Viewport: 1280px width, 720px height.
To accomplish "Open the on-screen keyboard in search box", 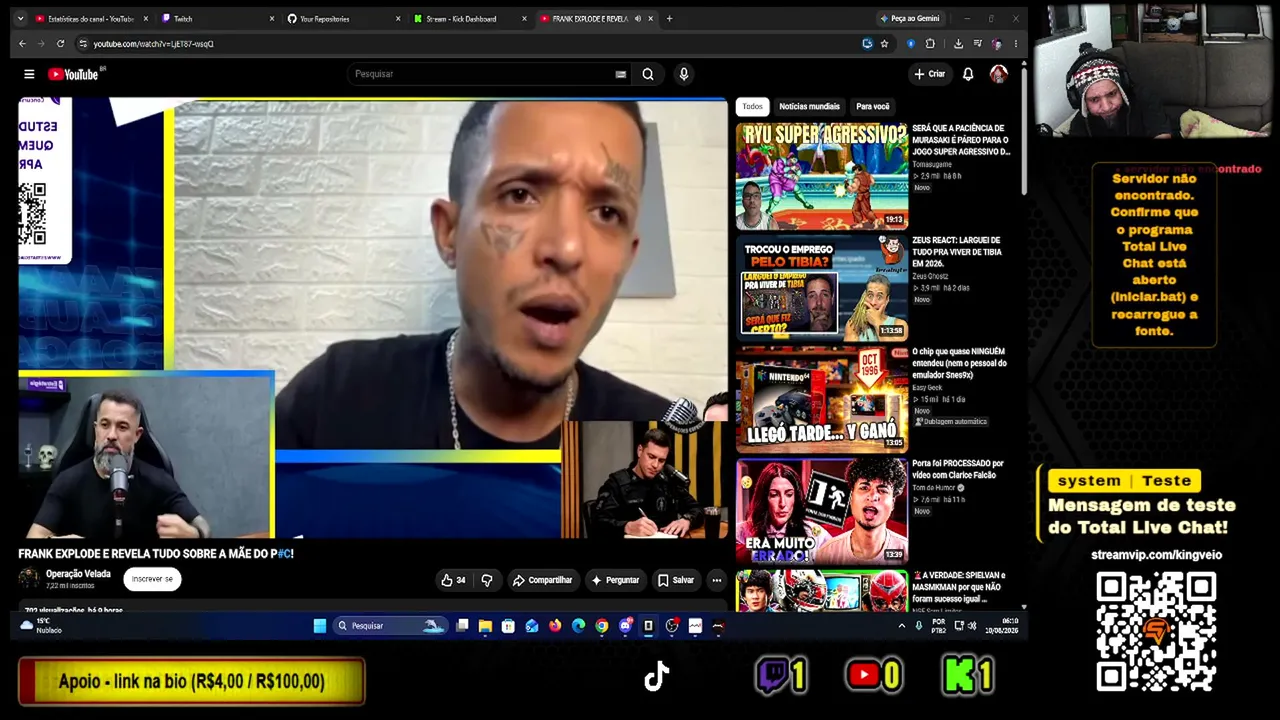I will coord(620,74).
